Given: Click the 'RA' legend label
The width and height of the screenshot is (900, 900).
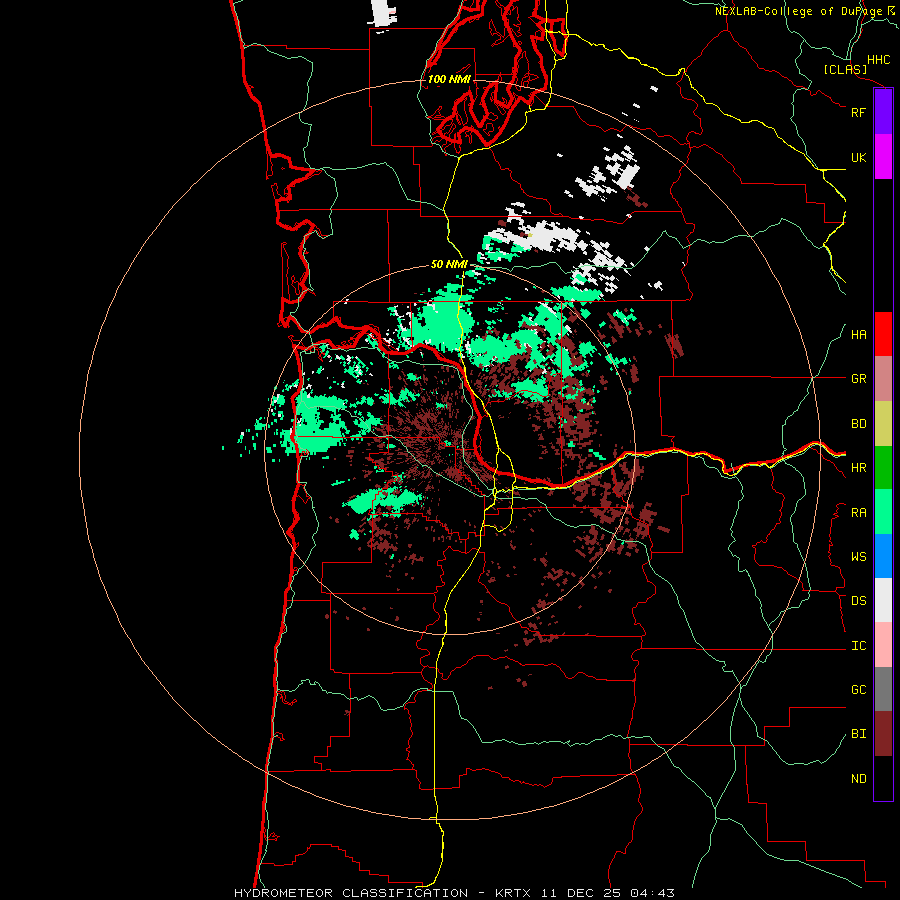Looking at the screenshot, I should (858, 513).
